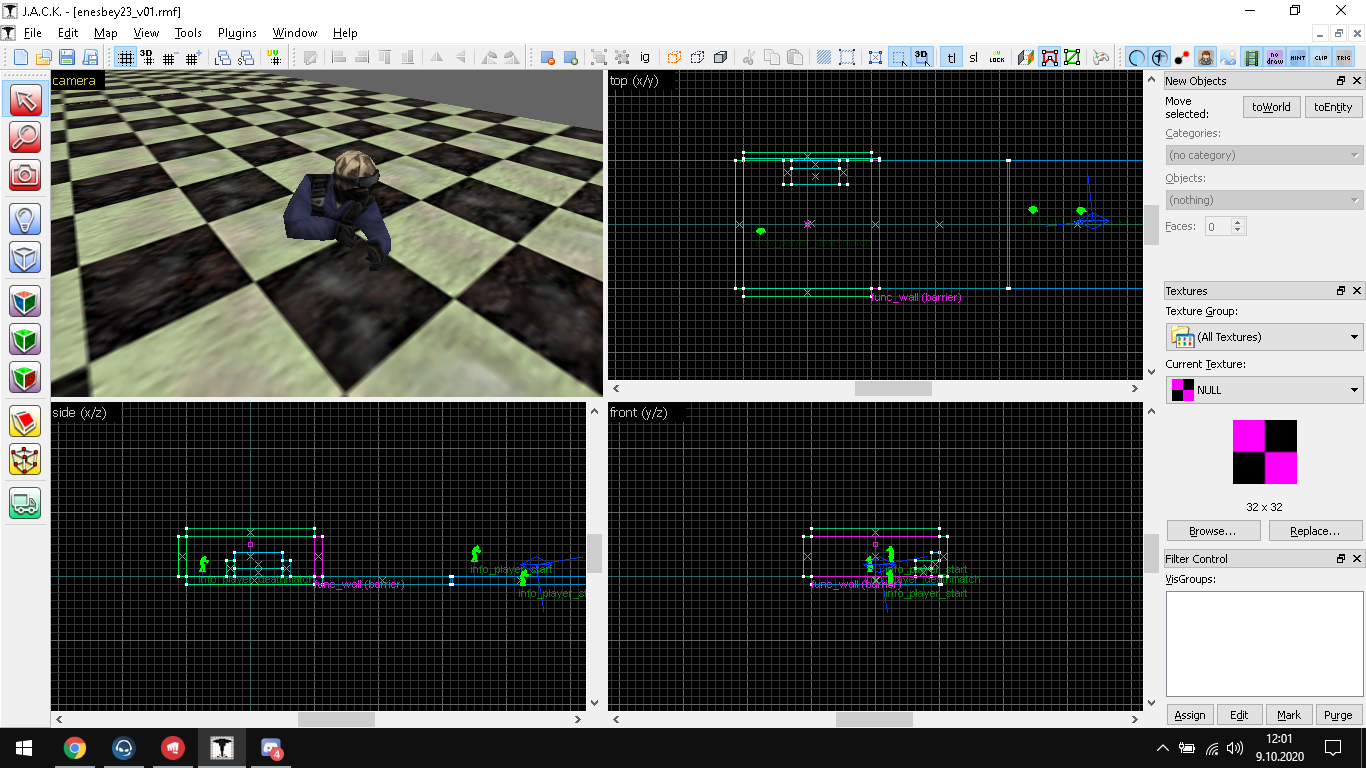The width and height of the screenshot is (1366, 768).
Task: Open the Map menu
Action: [105, 33]
